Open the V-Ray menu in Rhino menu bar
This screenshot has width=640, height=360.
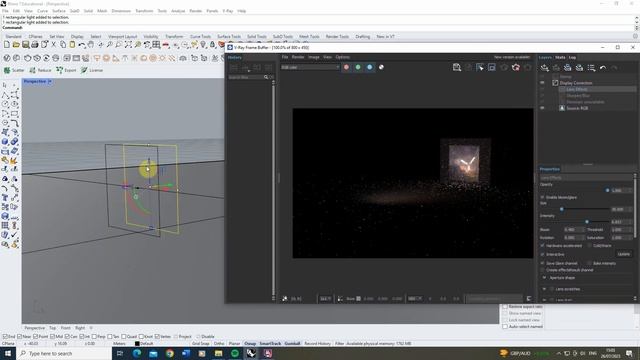[x=228, y=11]
